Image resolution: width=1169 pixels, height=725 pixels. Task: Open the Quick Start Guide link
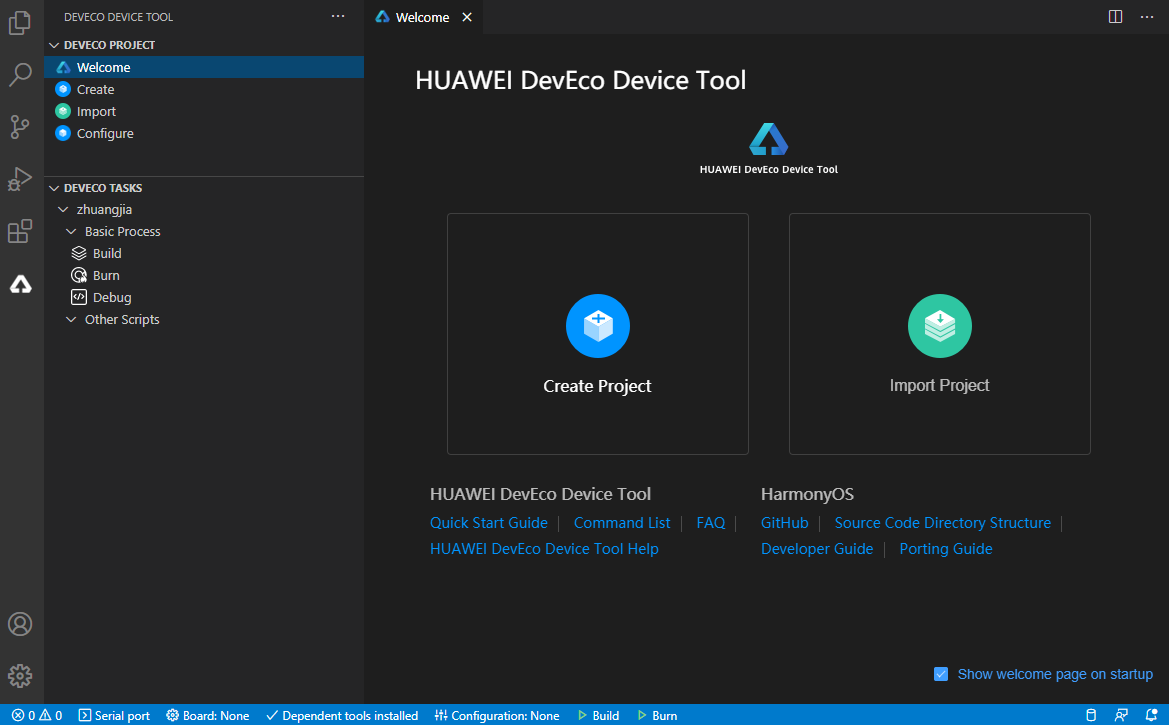coord(488,522)
